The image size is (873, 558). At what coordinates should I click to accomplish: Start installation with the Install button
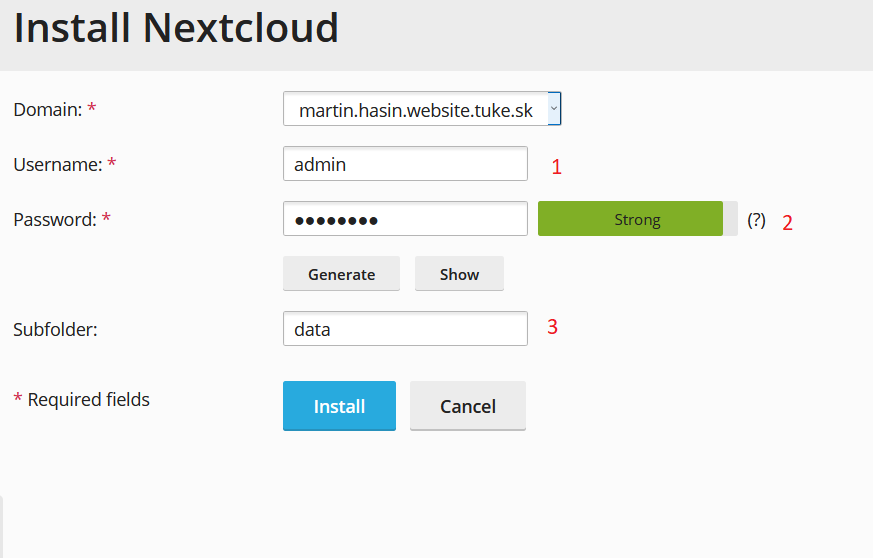pos(339,406)
